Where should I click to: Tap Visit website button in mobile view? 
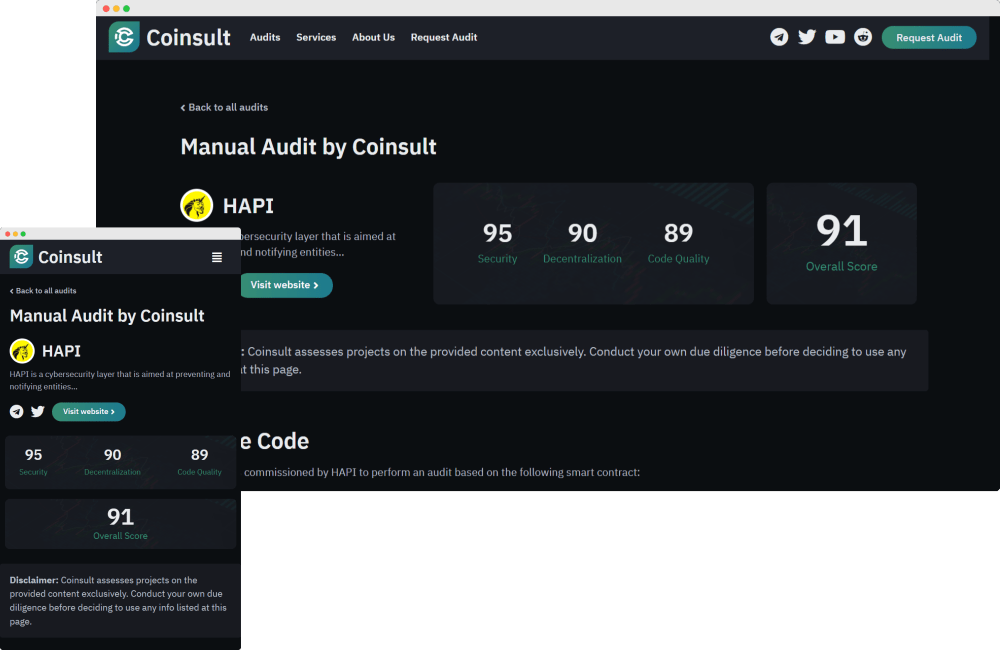pos(89,411)
